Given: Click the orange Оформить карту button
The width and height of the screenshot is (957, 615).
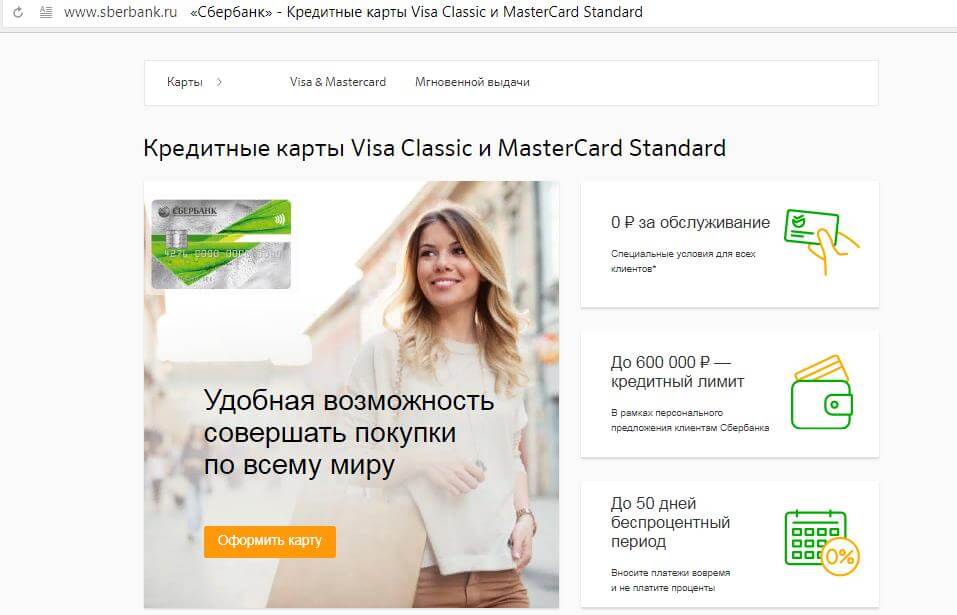Looking at the screenshot, I should 270,541.
